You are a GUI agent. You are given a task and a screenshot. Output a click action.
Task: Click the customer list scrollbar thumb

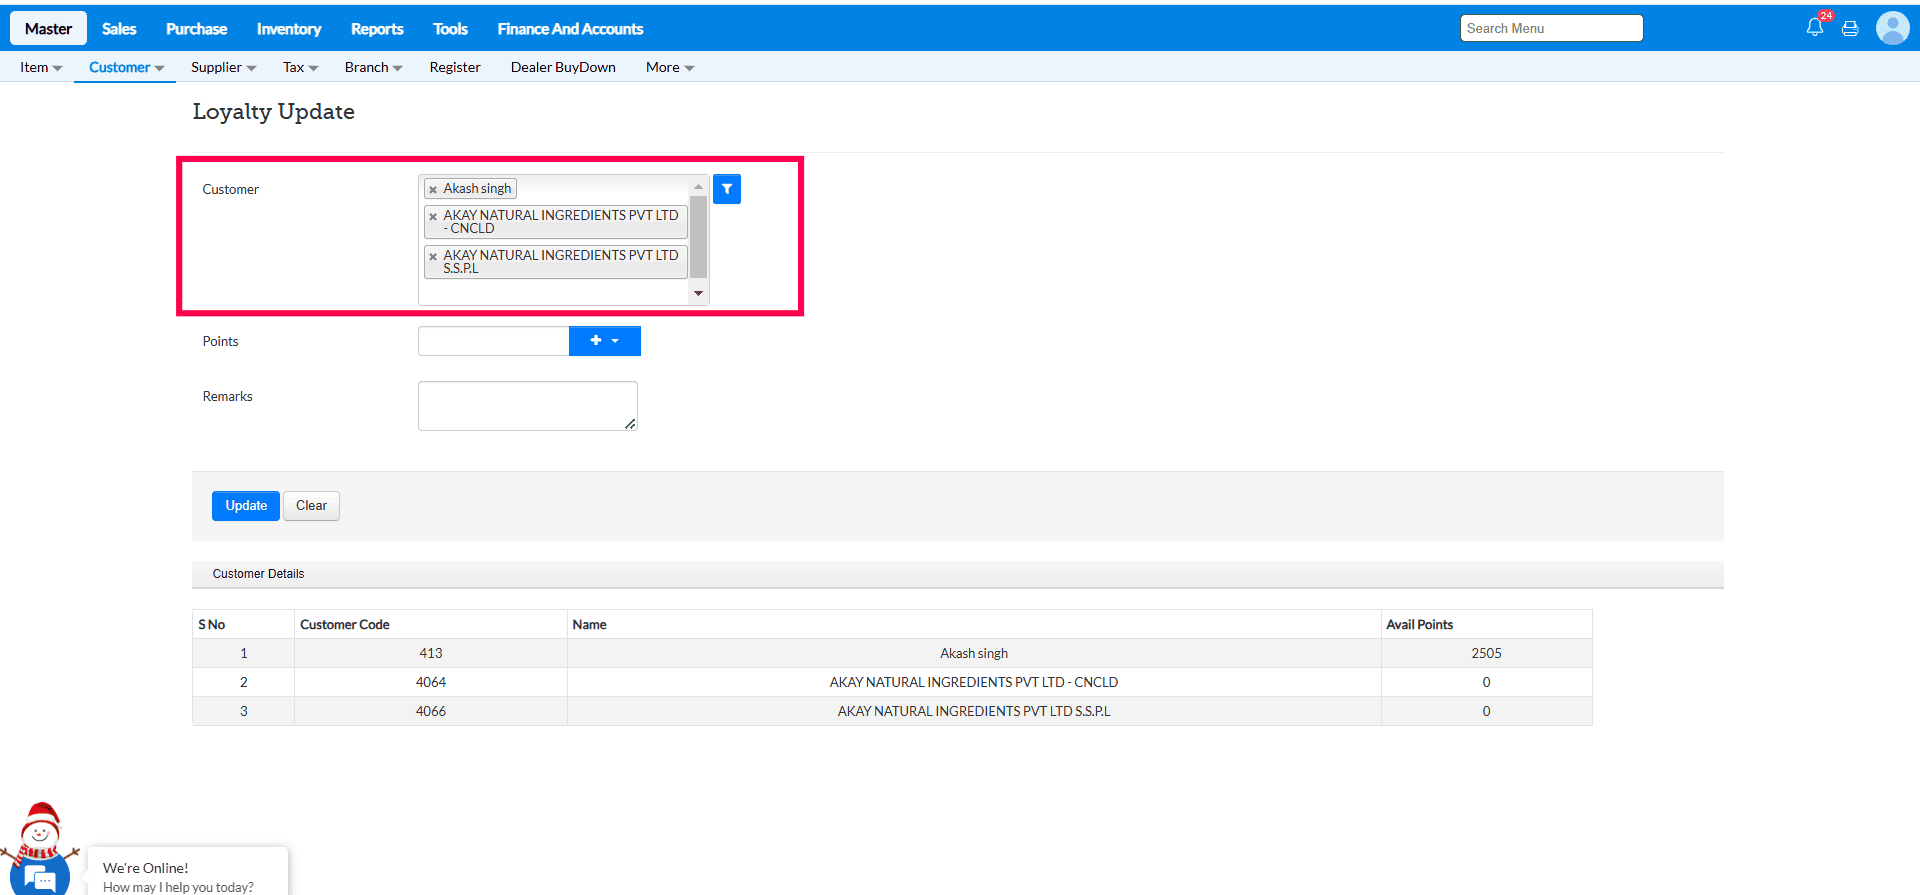point(699,237)
